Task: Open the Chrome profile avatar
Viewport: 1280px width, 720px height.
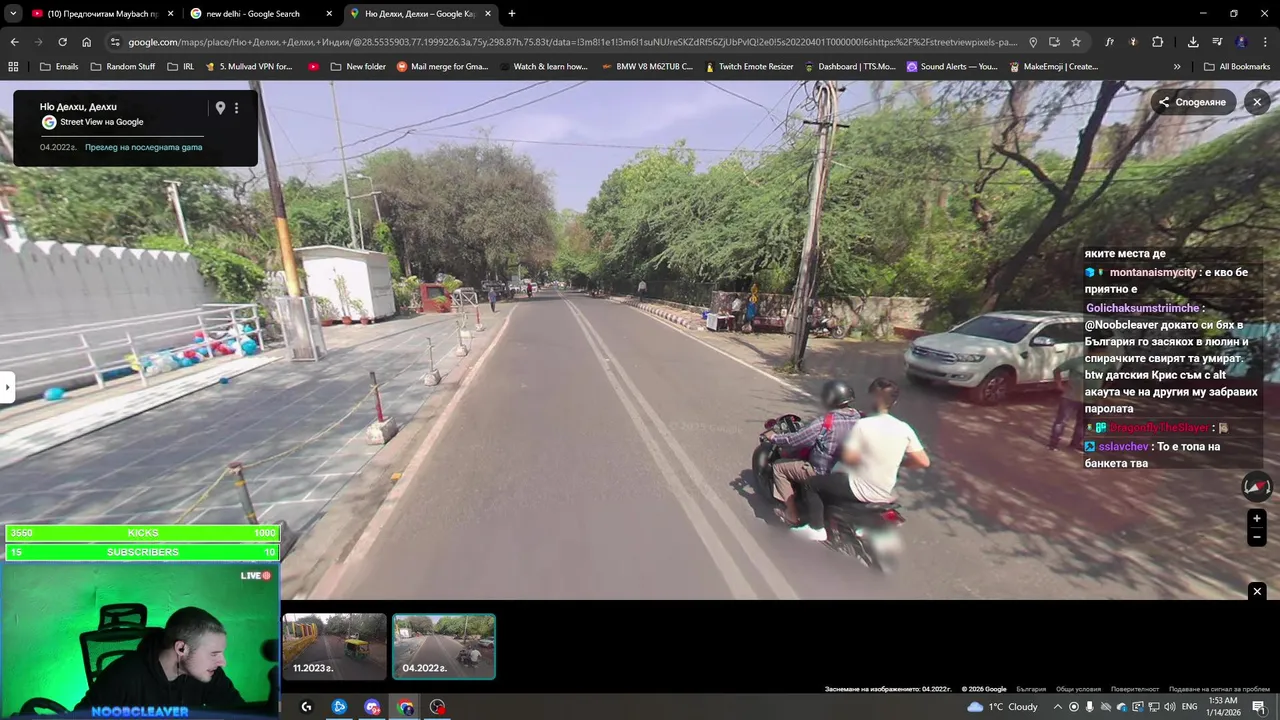Action: tap(1241, 42)
